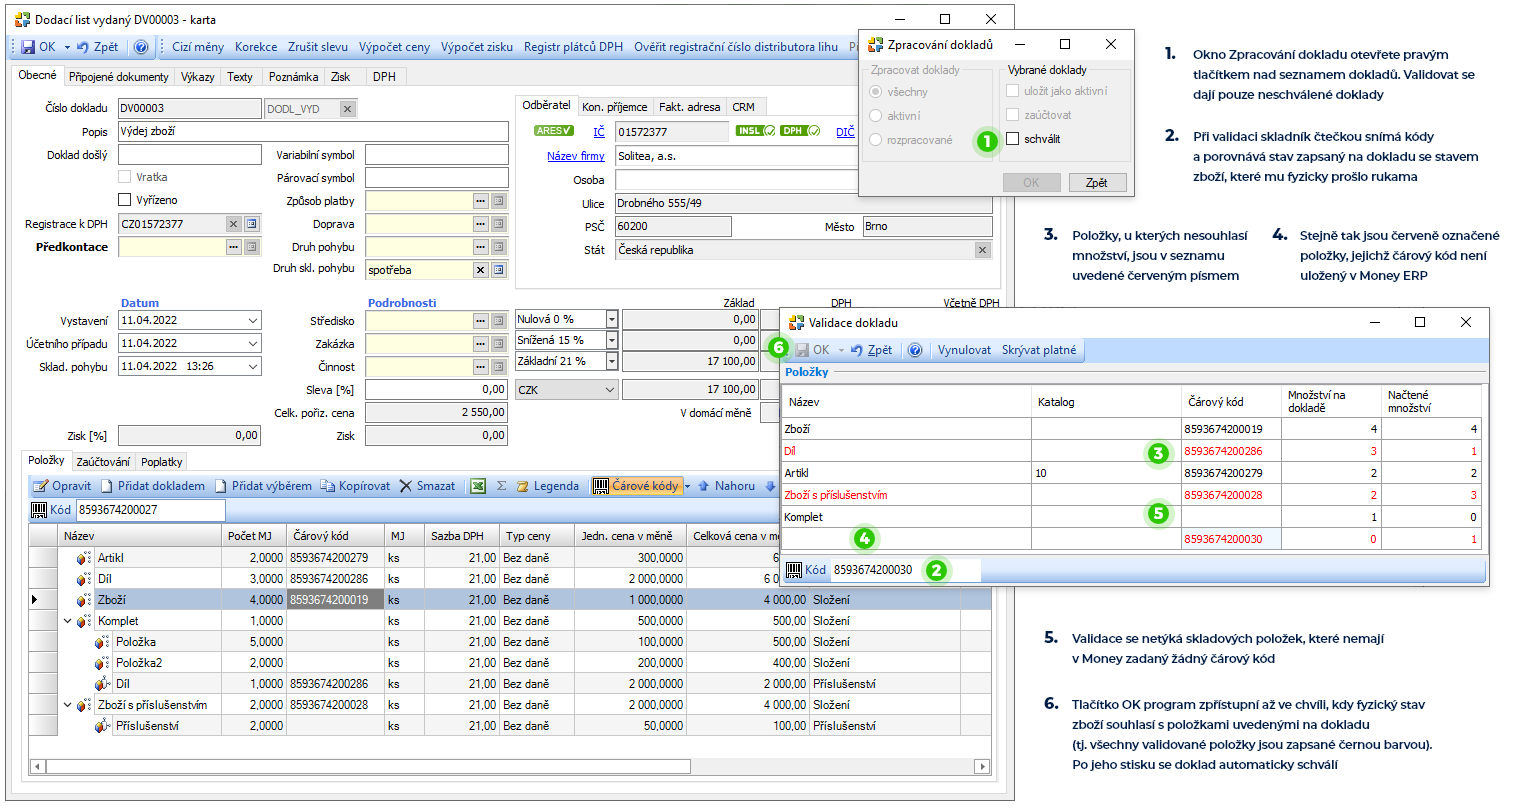The image size is (1516, 810).
Task: Toggle uložit jako aktivní checkbox
Action: coord(1013,91)
